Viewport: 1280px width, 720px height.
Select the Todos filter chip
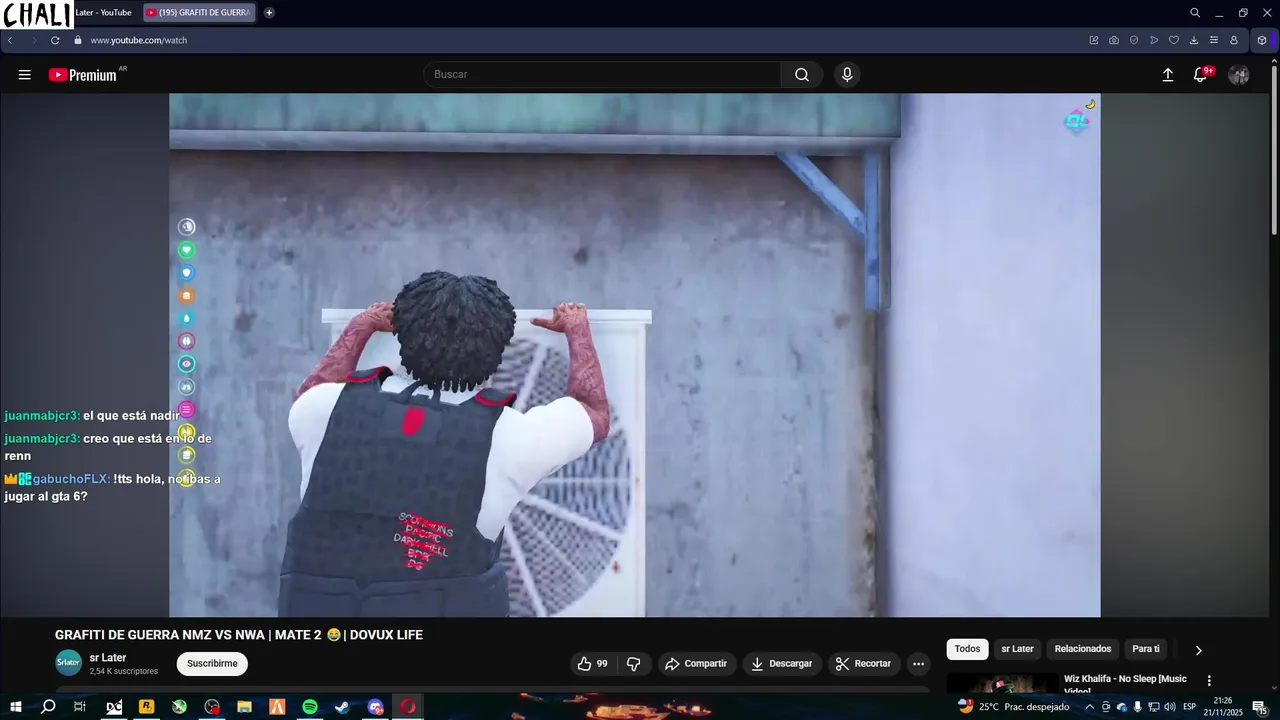coord(967,649)
